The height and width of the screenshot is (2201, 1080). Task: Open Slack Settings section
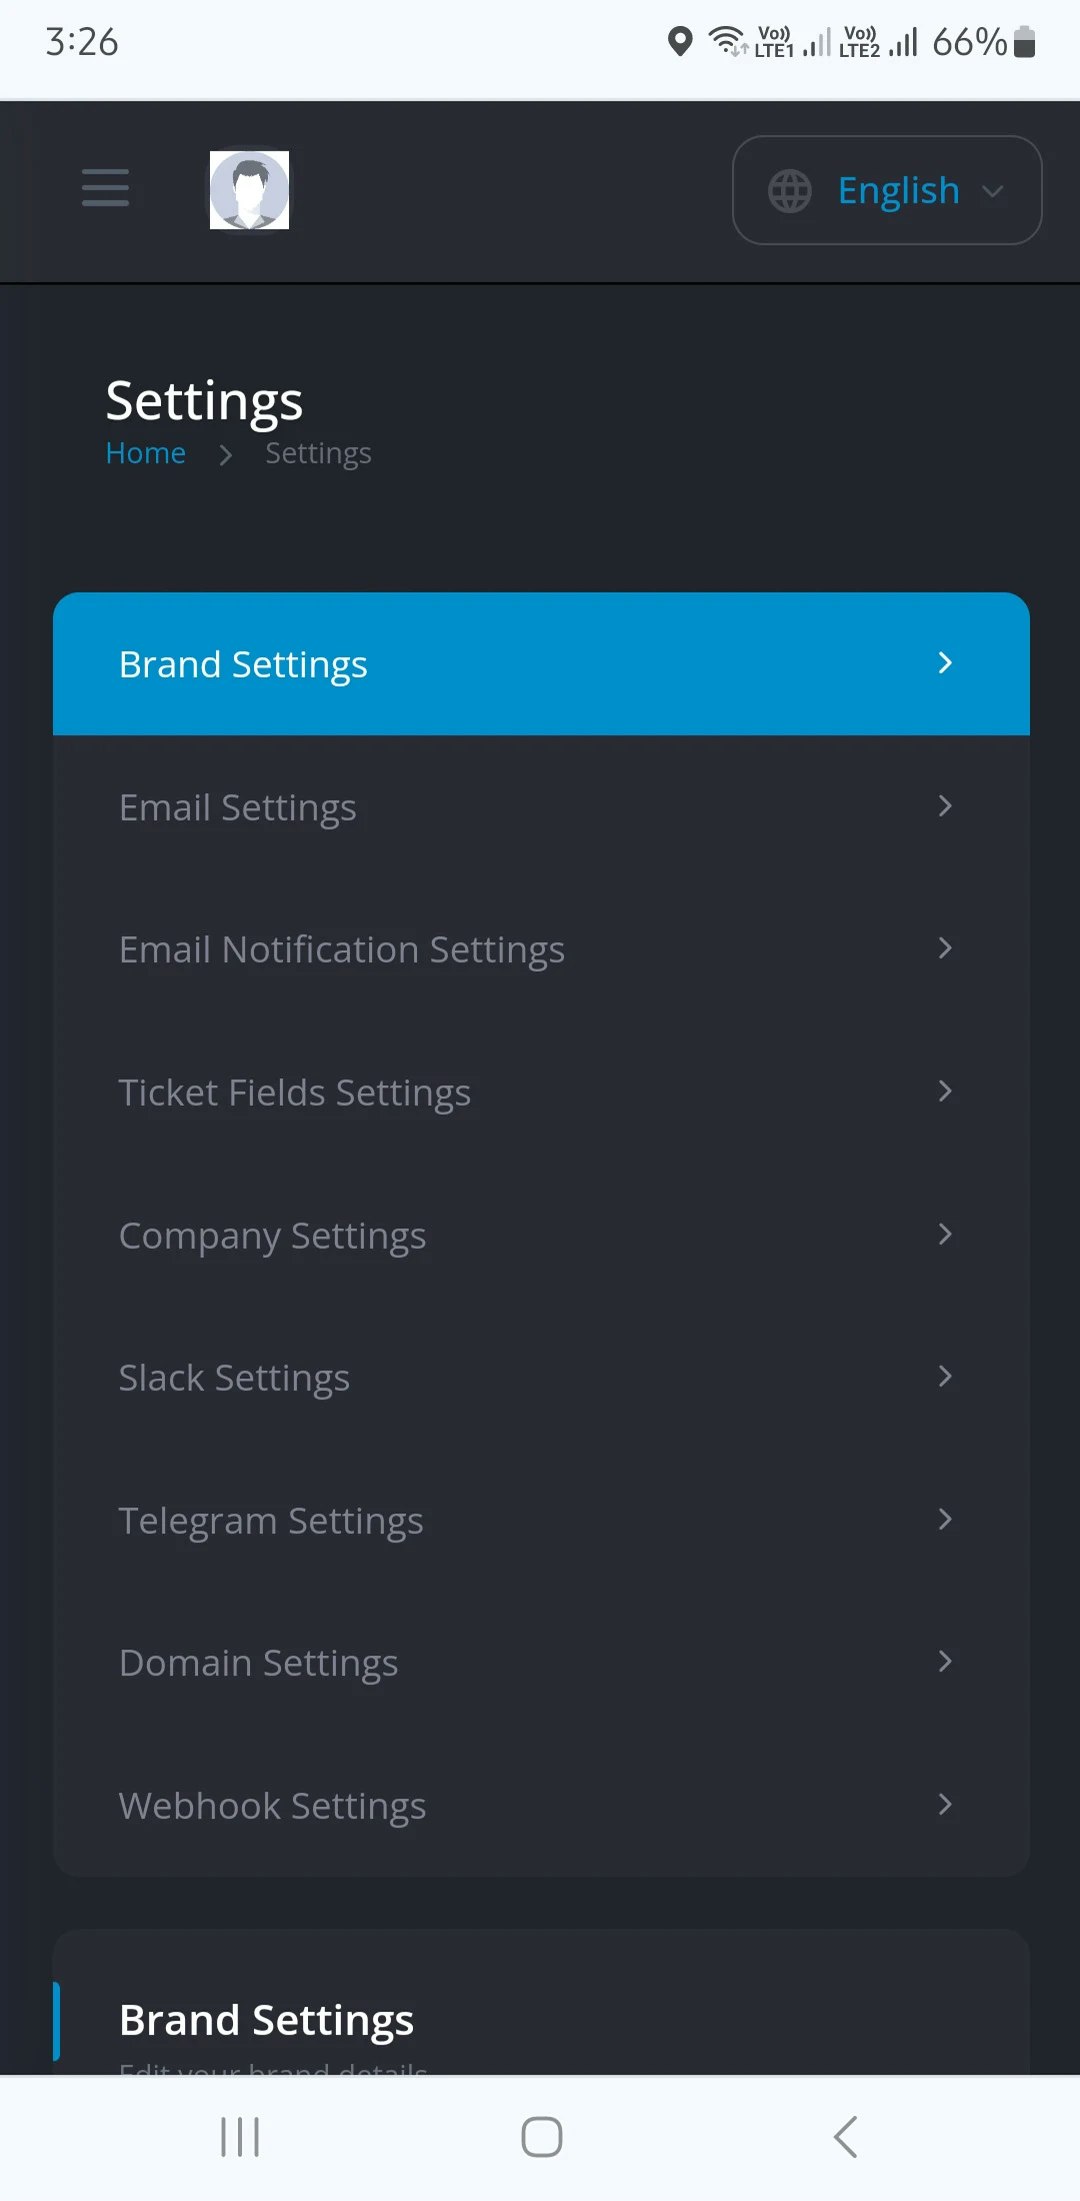point(541,1377)
